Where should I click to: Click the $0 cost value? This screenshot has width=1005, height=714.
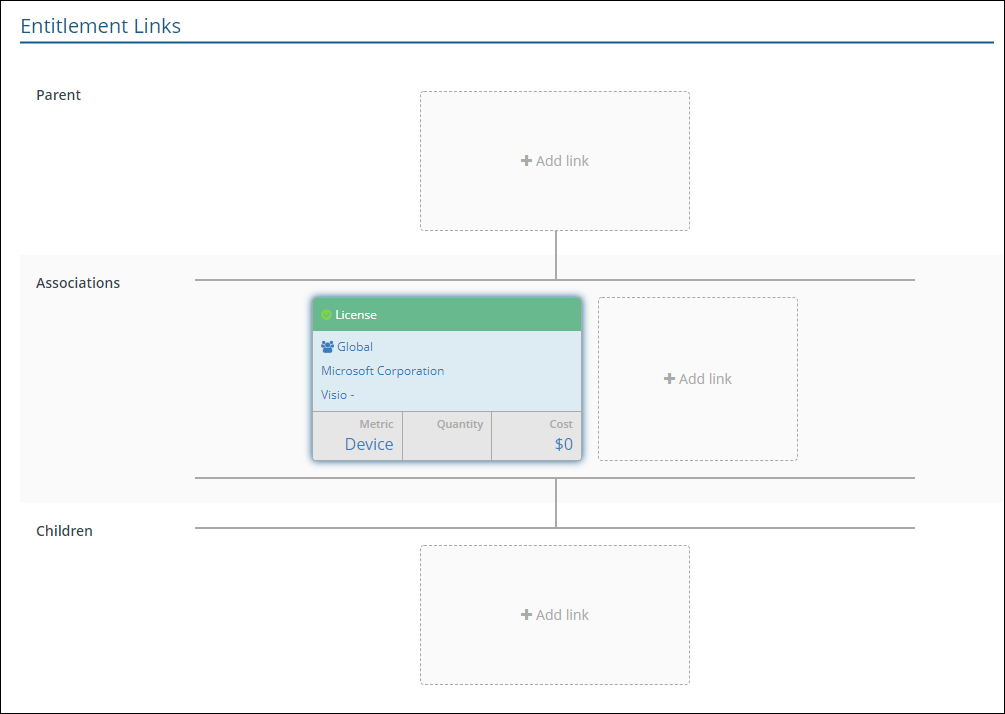[x=563, y=444]
